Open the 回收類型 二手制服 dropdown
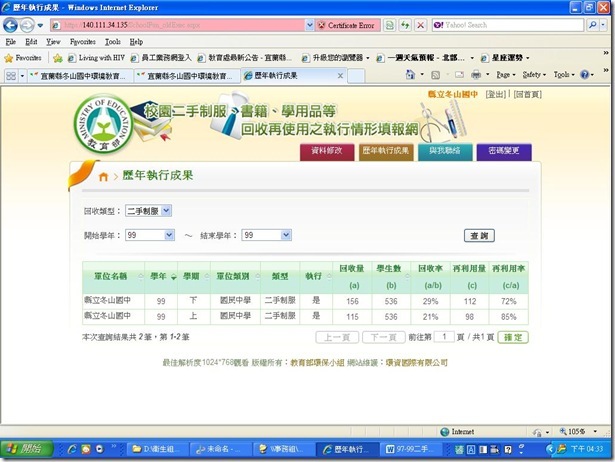615x462 pixels. (x=148, y=211)
